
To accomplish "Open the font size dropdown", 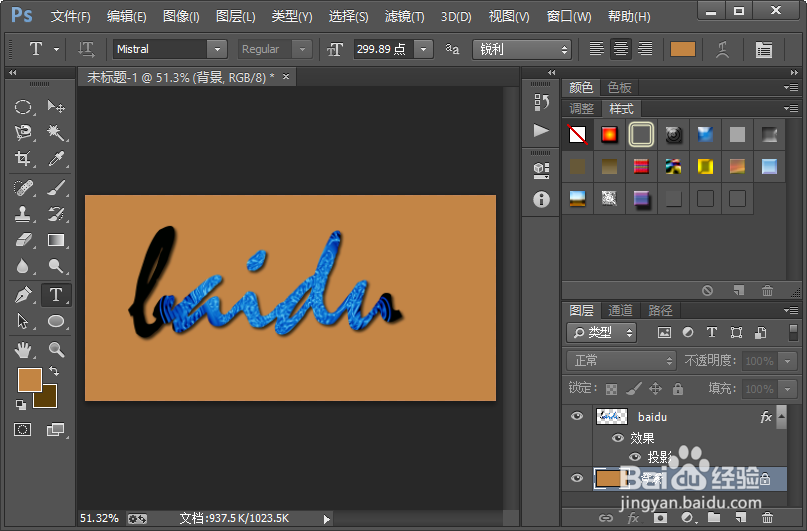I will coord(424,49).
